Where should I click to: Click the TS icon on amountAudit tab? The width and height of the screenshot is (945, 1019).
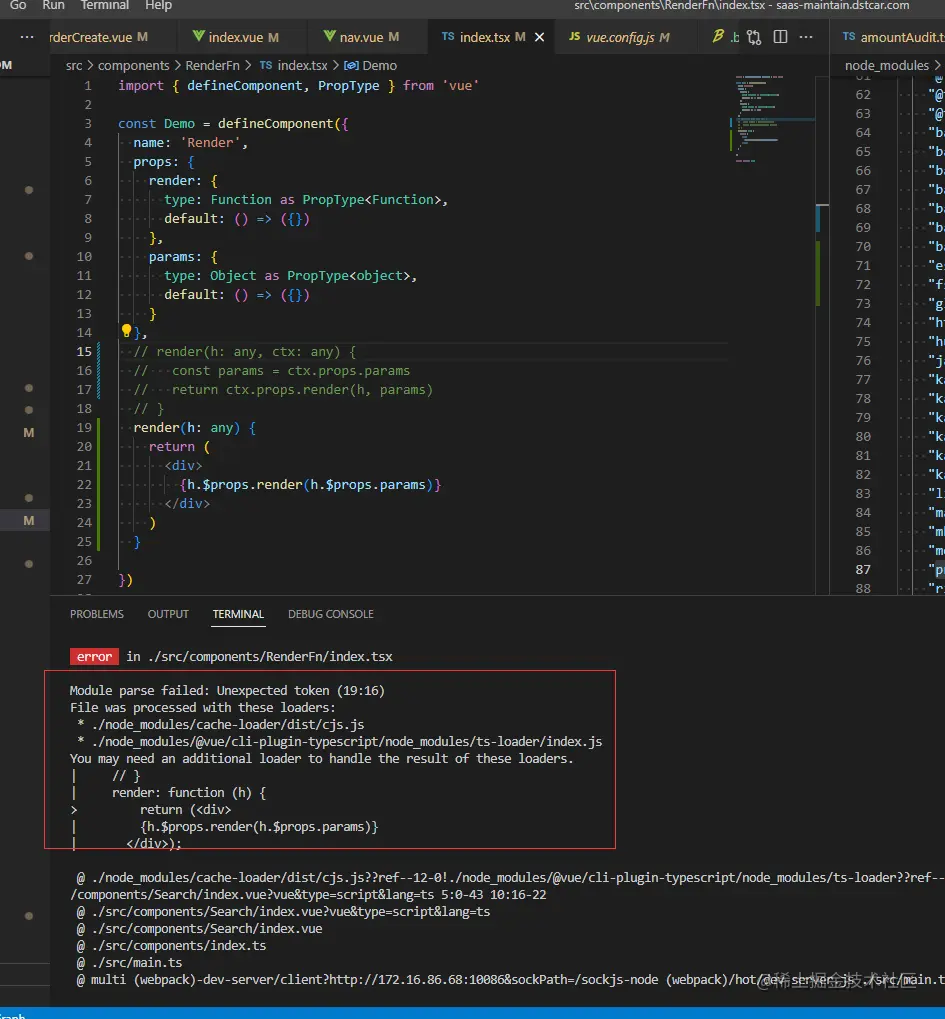click(849, 36)
